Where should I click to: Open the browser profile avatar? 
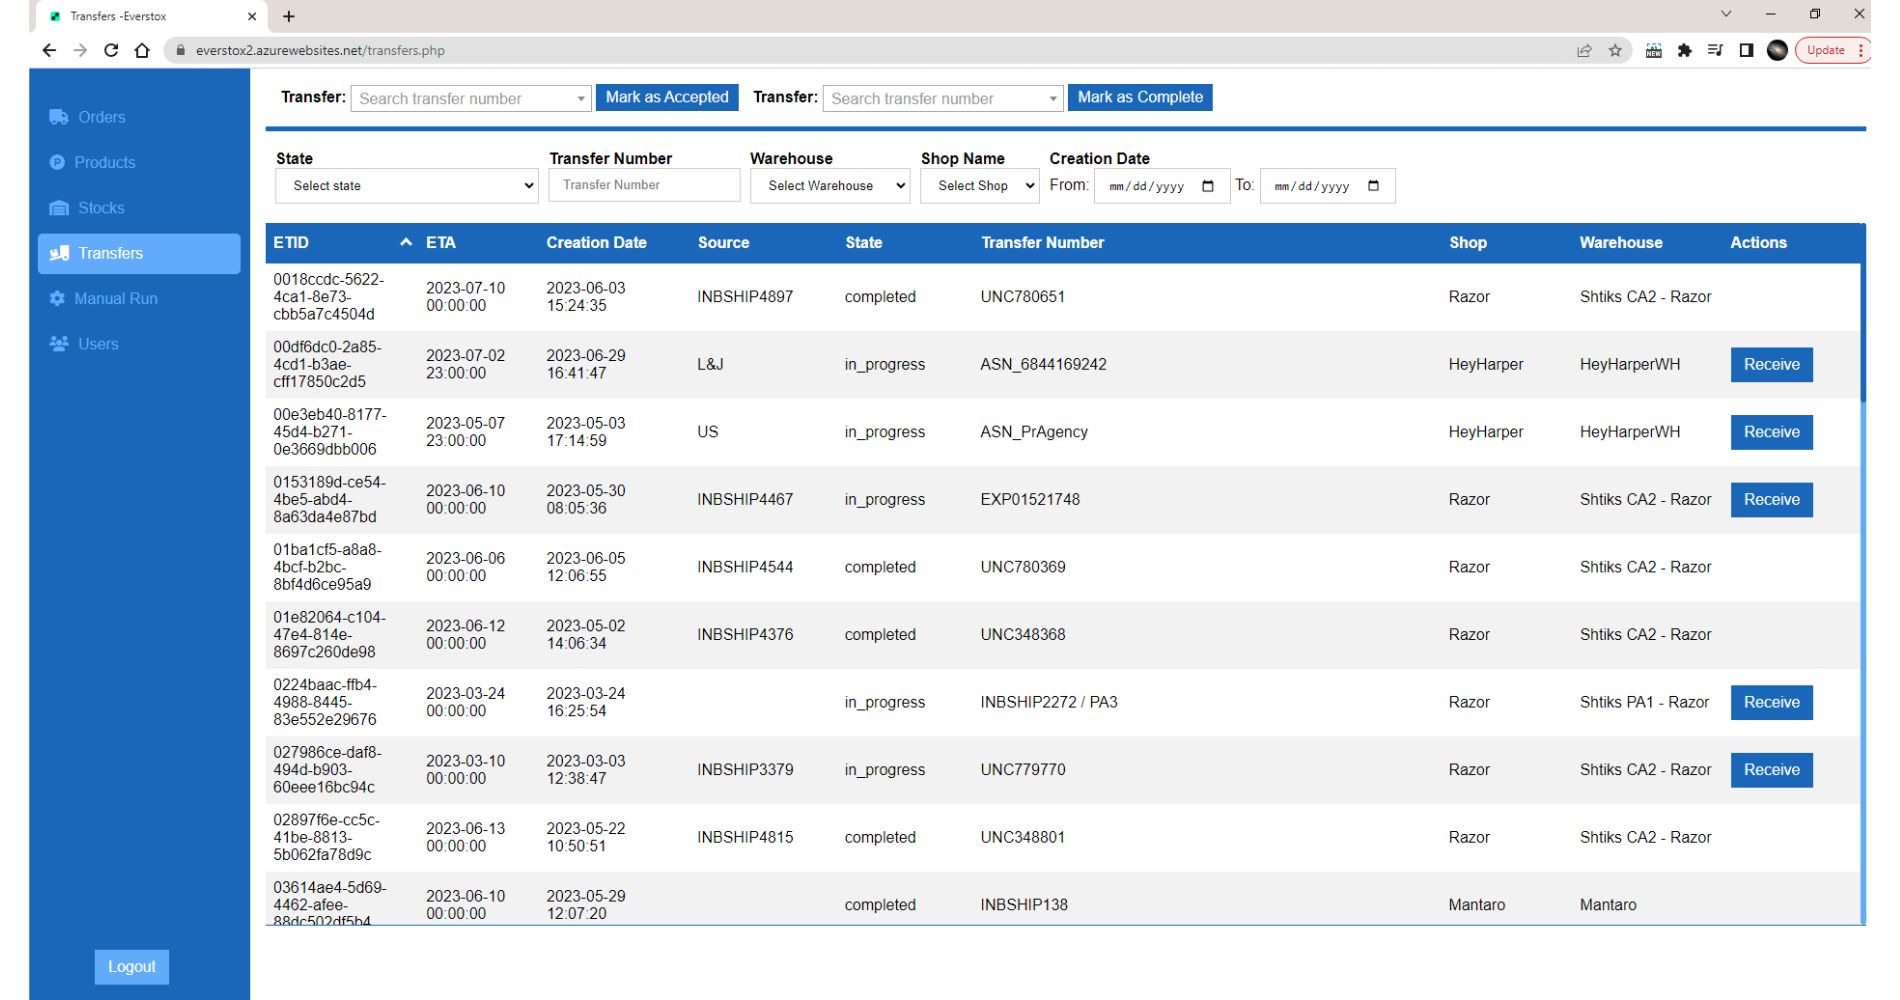click(x=1777, y=50)
